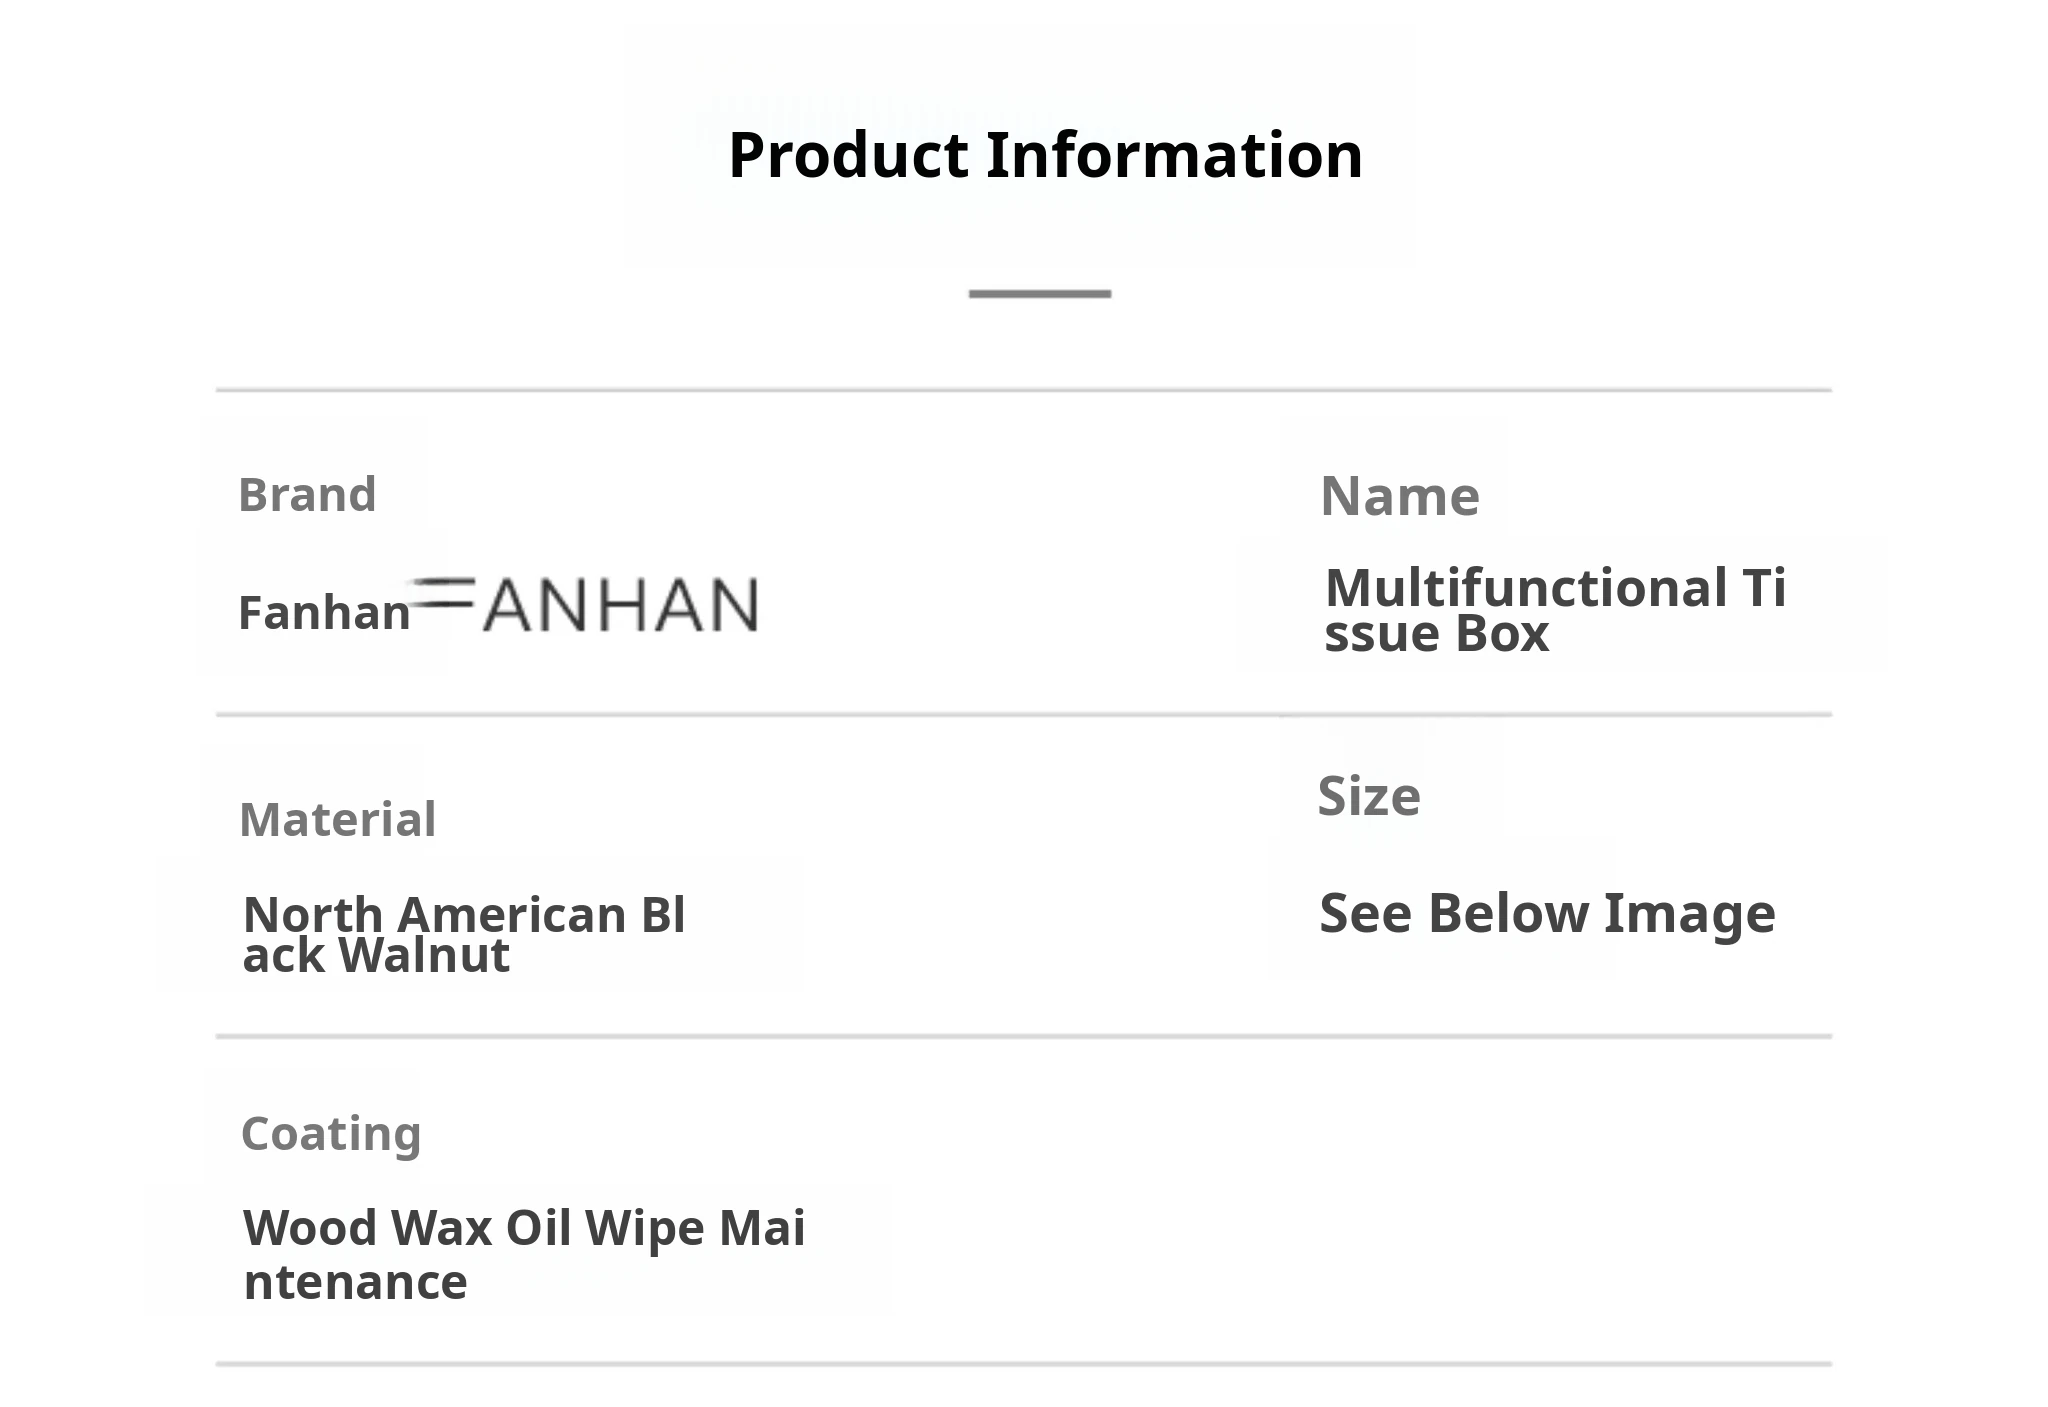Click the bottom divider below the Coating row
The height and width of the screenshot is (1407, 2048).
point(1023,1363)
